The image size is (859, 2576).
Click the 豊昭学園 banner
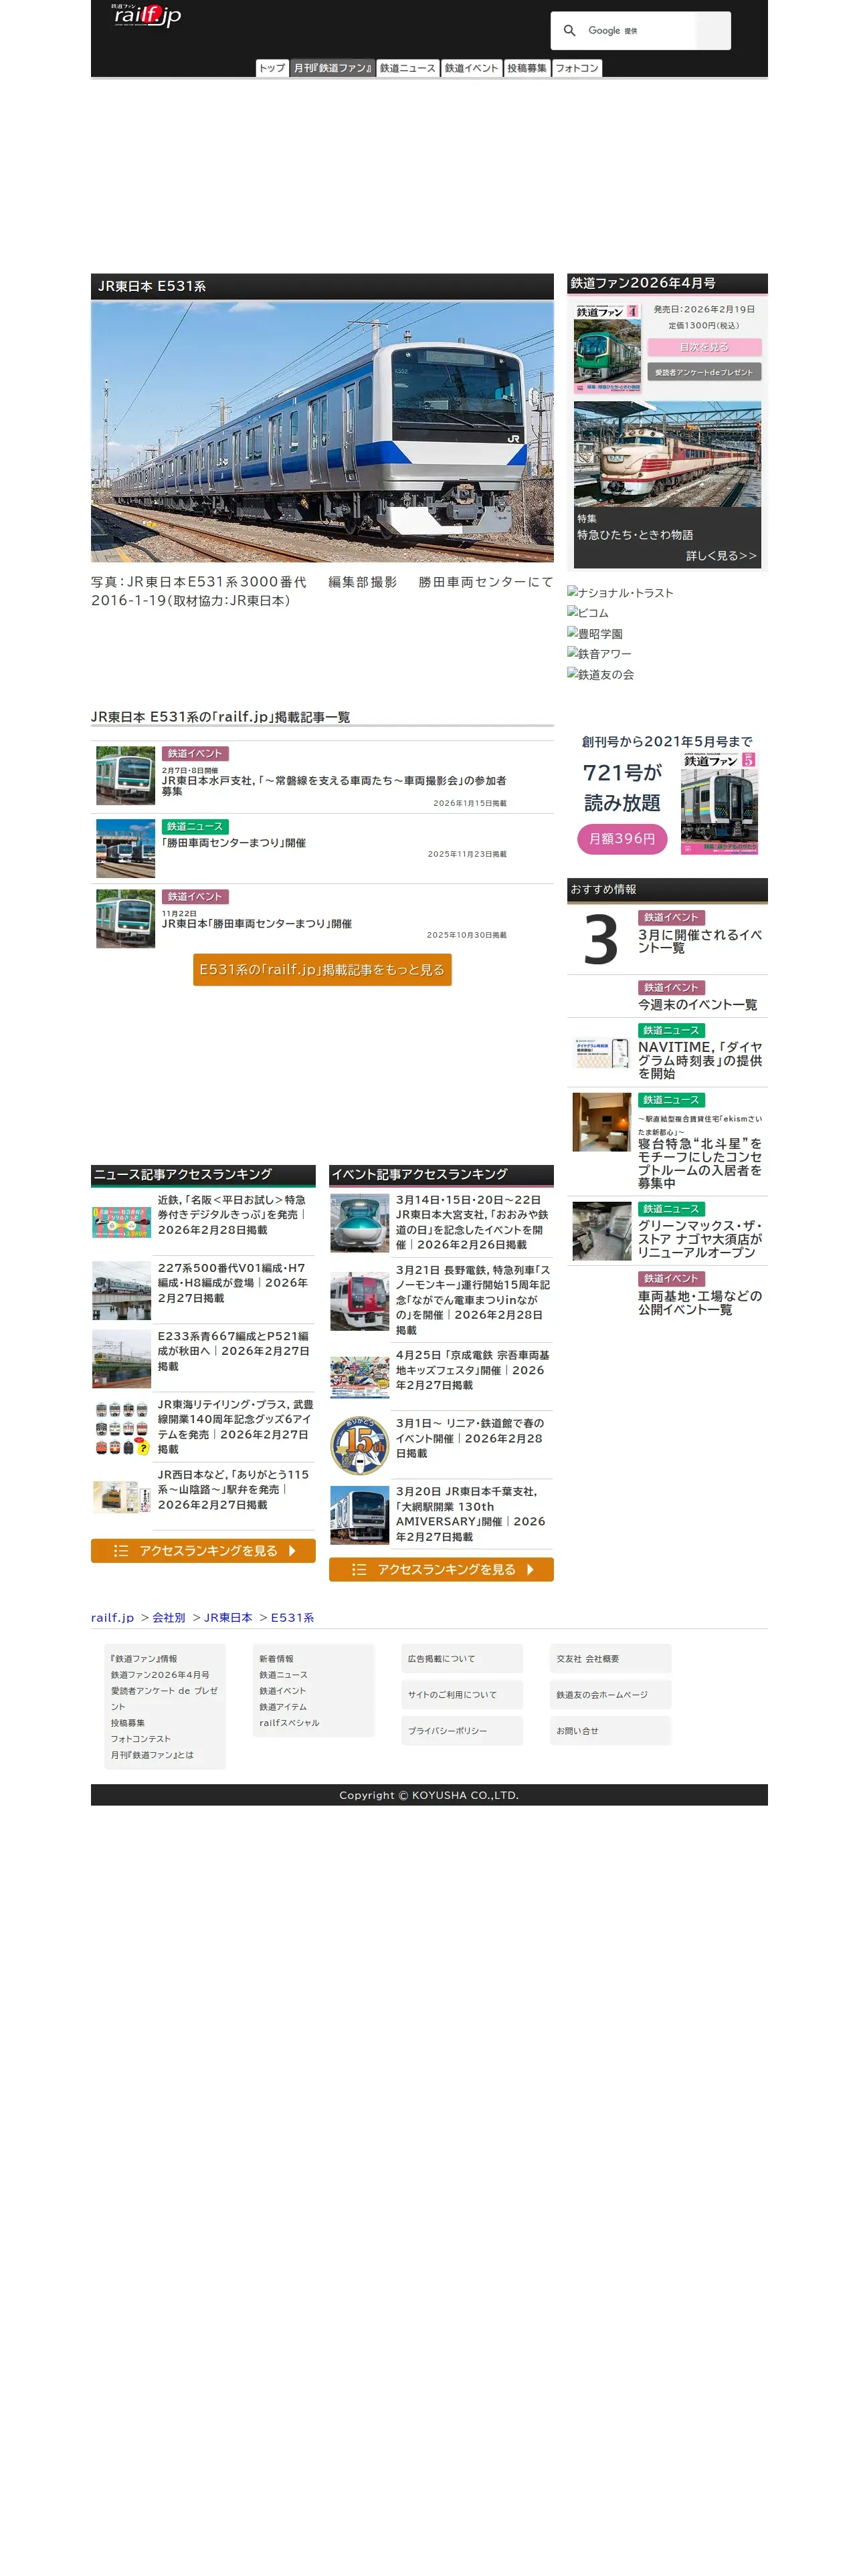pos(595,633)
